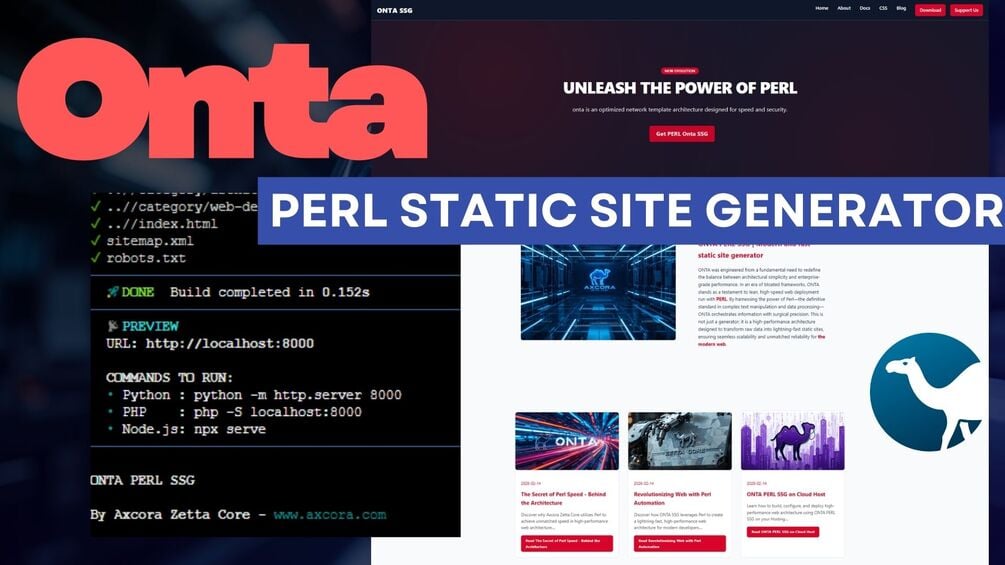Click the rocket icon beside DONE
The image size is (1005, 565).
pos(113,292)
